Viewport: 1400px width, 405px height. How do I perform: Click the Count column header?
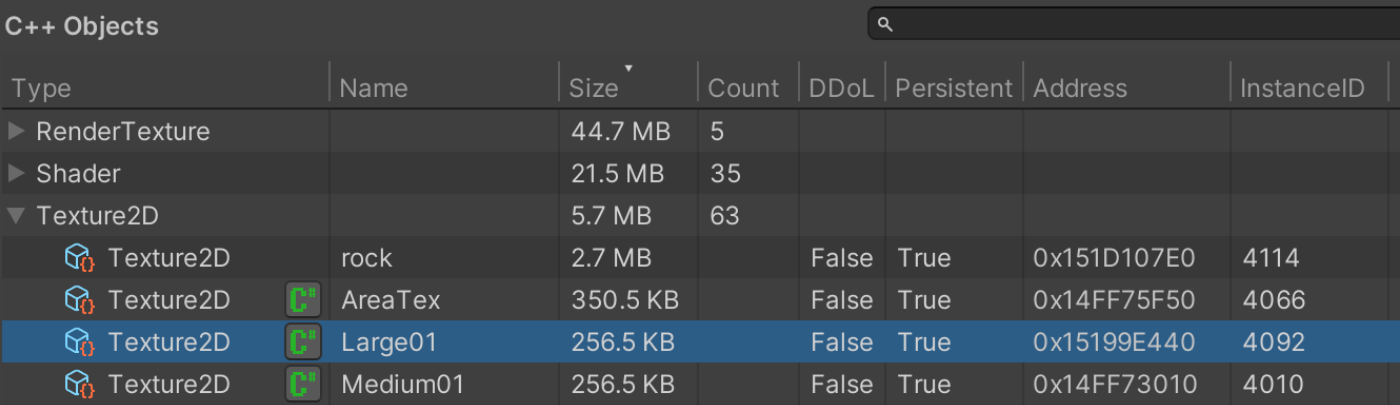[743, 88]
